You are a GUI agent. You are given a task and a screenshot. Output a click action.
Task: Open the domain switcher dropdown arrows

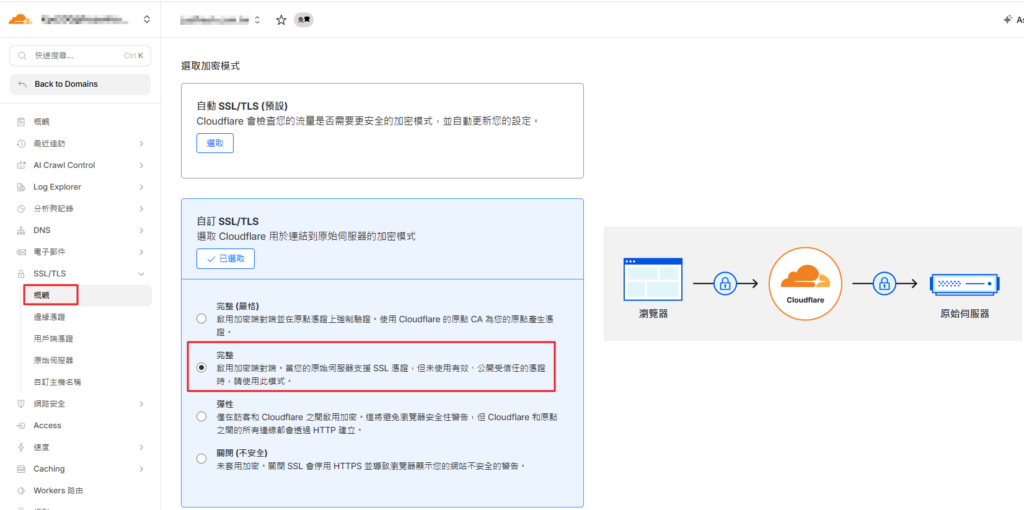coord(257,20)
